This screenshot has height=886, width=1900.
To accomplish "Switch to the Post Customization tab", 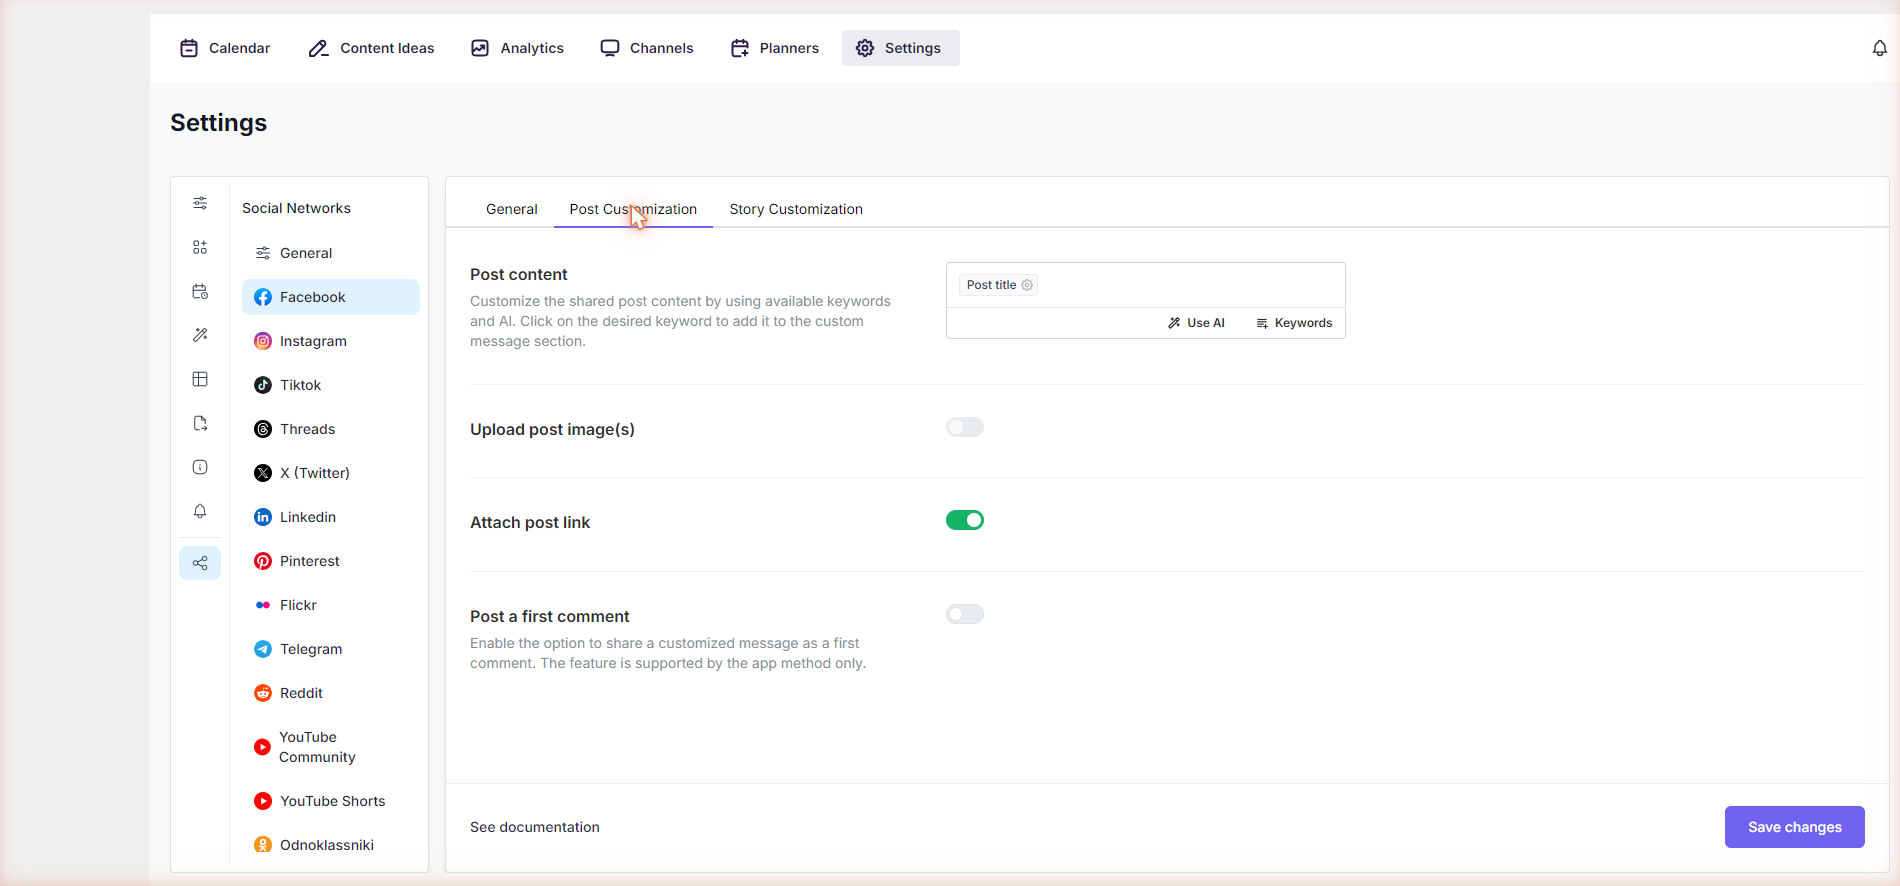I will (633, 209).
